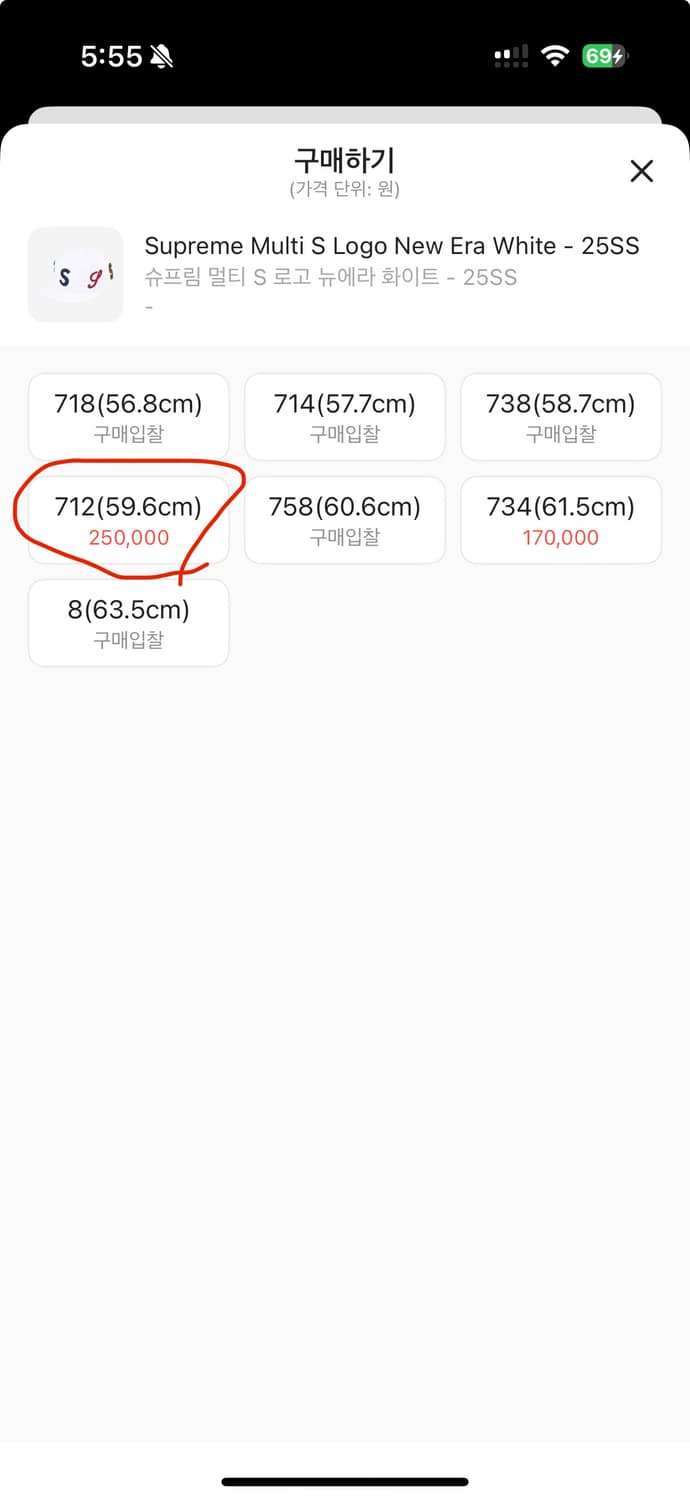Tap the Wi-Fi status icon
The height and width of the screenshot is (1500, 690).
(555, 57)
